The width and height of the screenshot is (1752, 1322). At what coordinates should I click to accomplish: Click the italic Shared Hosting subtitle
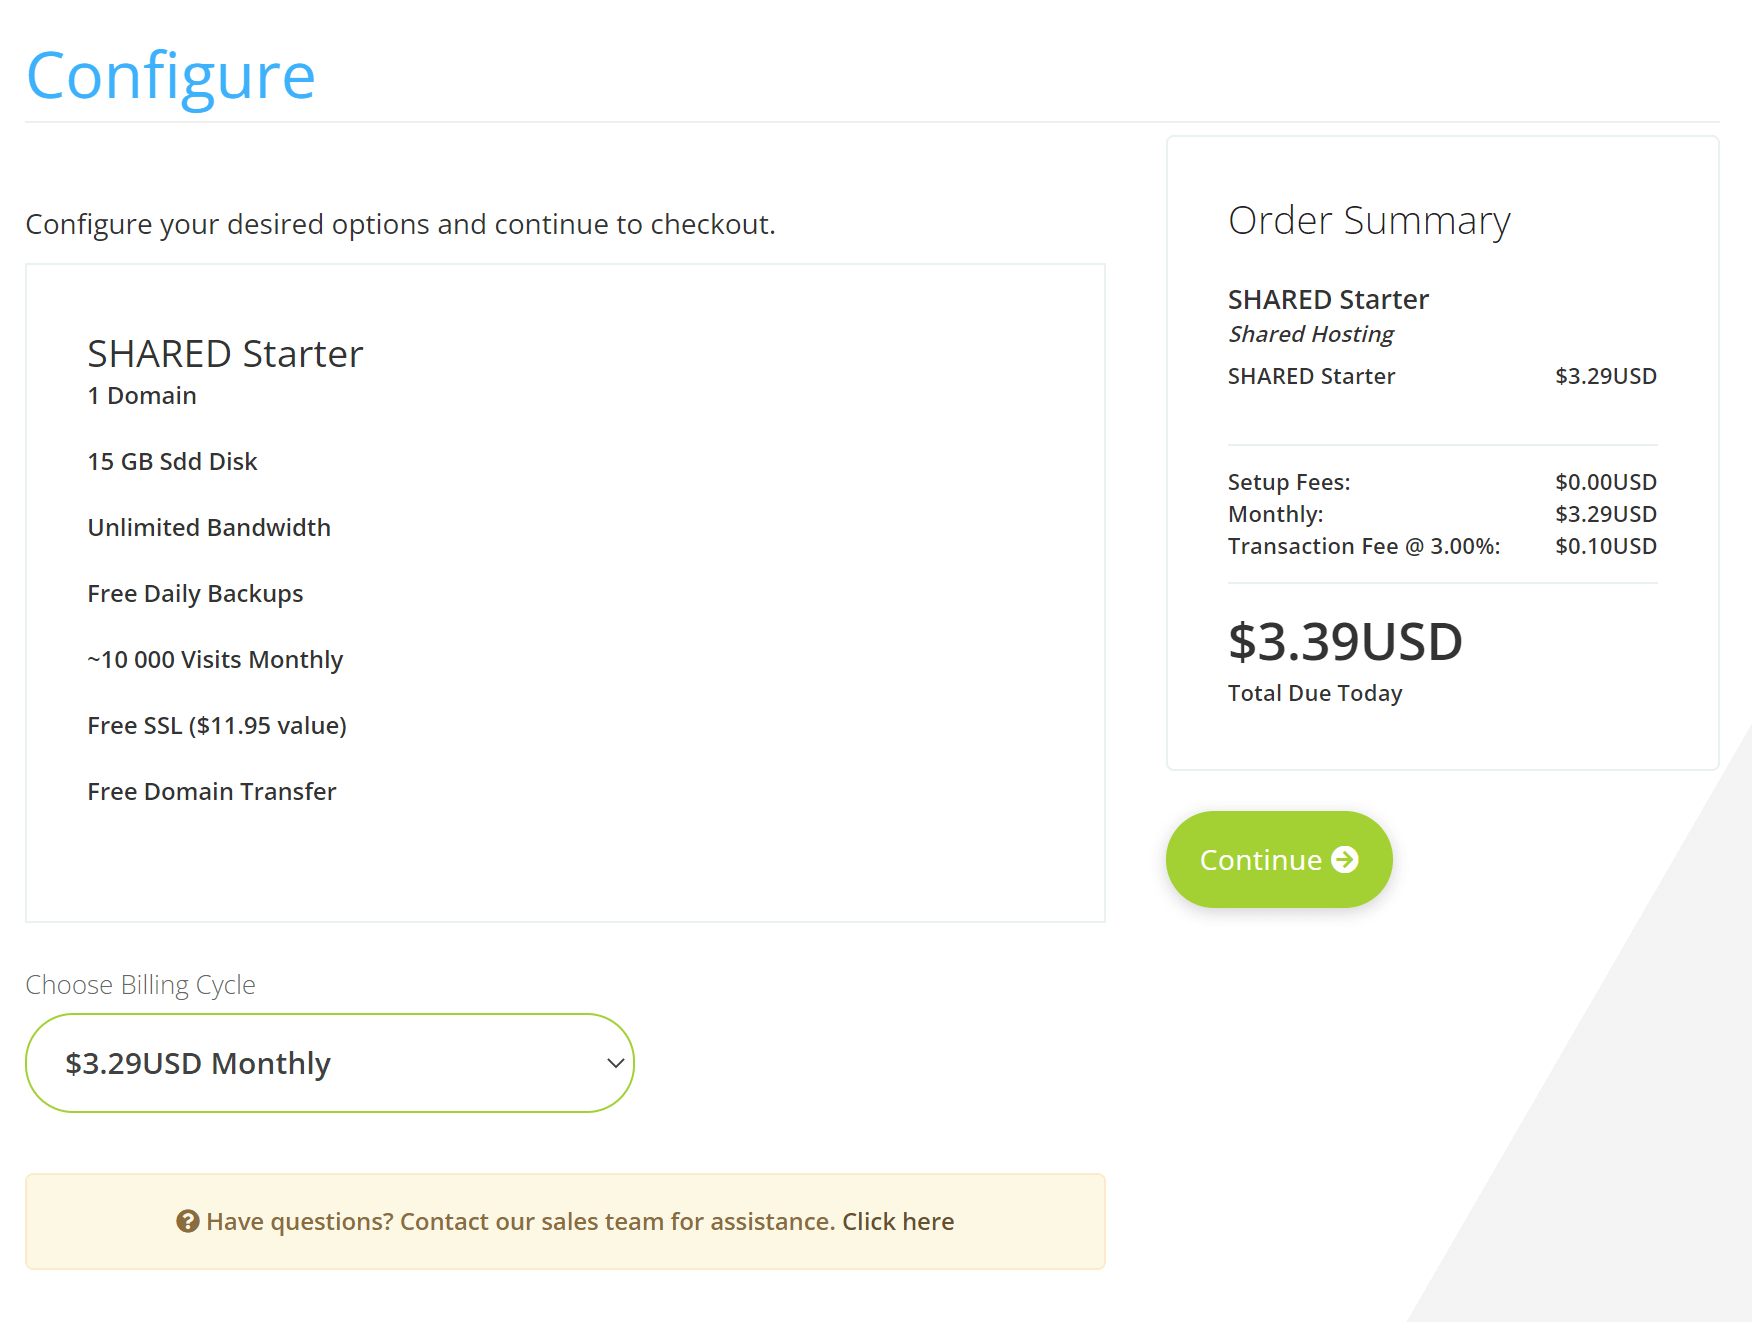click(1310, 334)
